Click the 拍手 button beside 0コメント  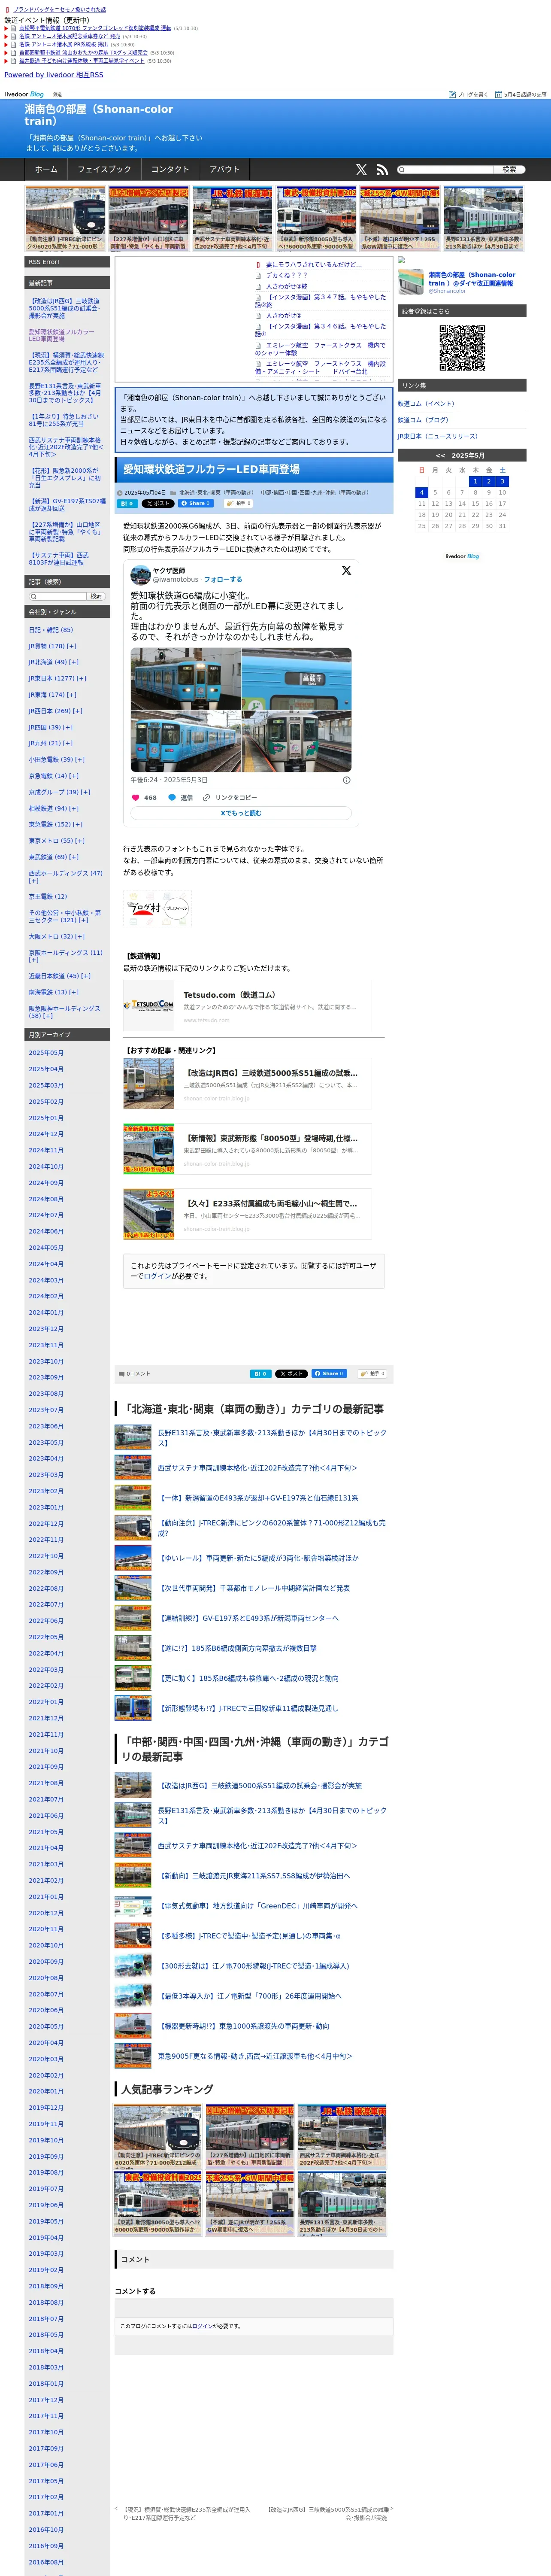372,1374
